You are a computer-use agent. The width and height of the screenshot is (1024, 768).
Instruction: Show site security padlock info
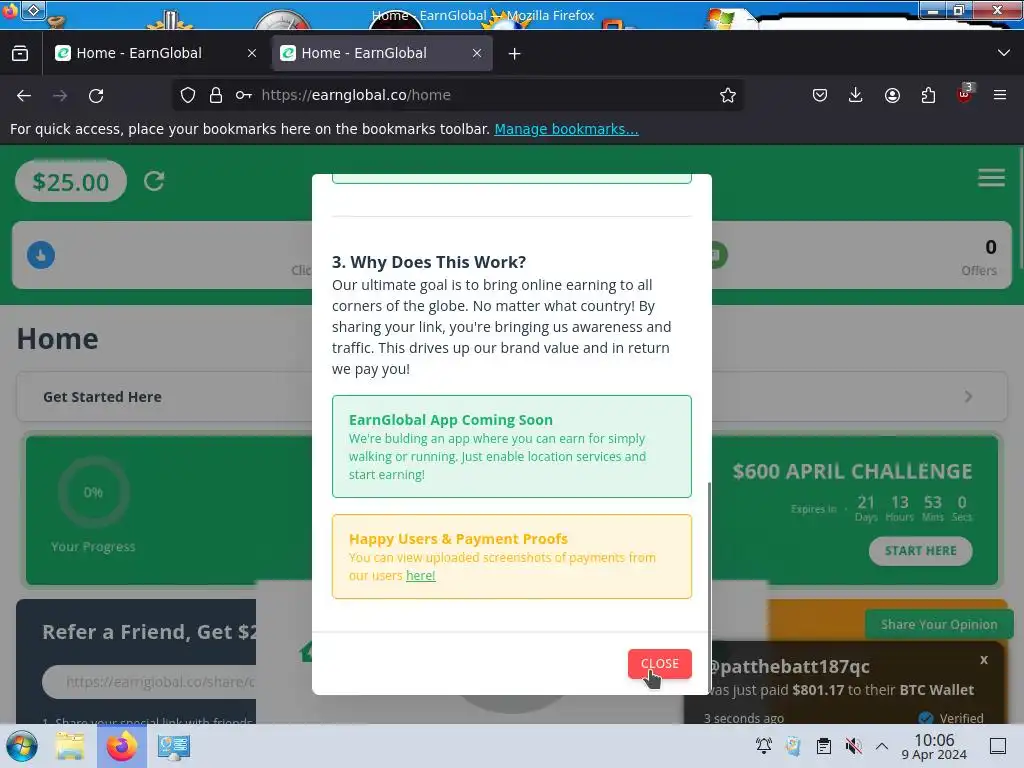[x=216, y=95]
